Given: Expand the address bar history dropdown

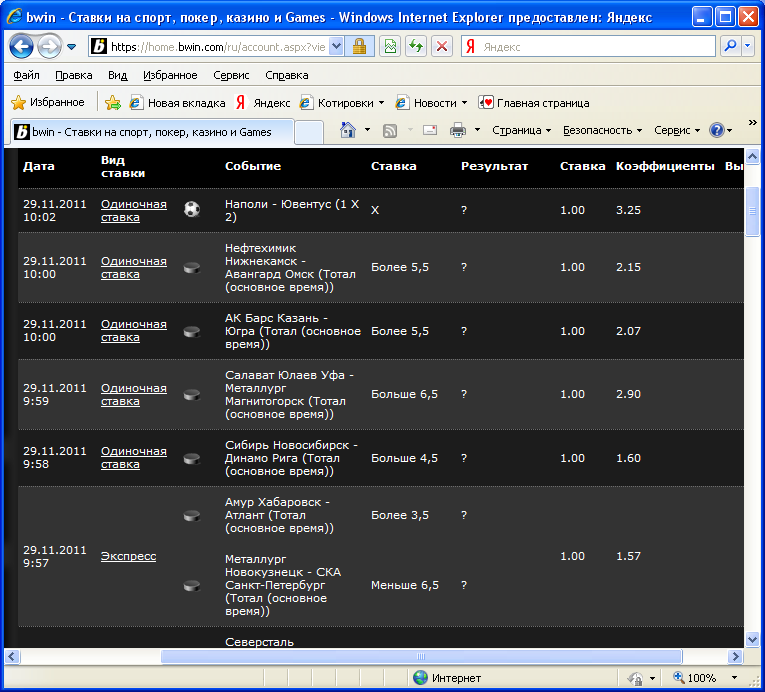Looking at the screenshot, I should coord(336,47).
